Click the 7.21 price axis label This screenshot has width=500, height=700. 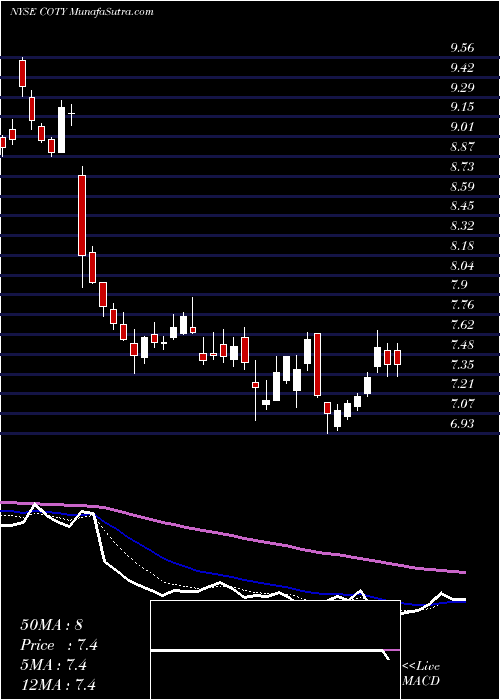point(462,384)
